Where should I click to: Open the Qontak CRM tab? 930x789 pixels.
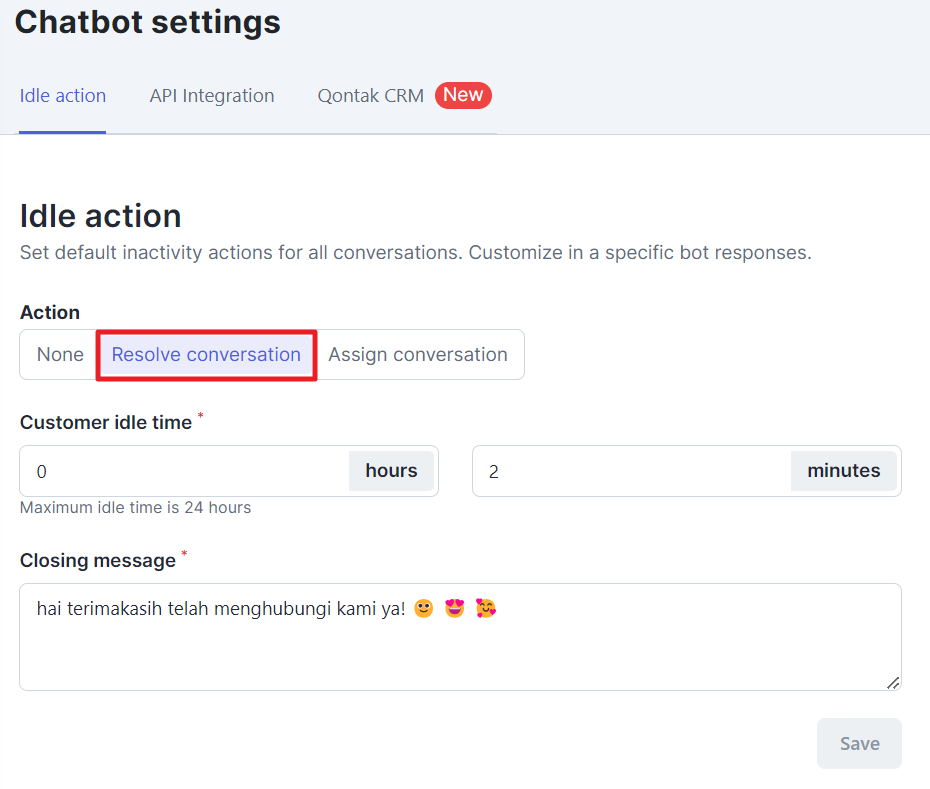[x=371, y=96]
